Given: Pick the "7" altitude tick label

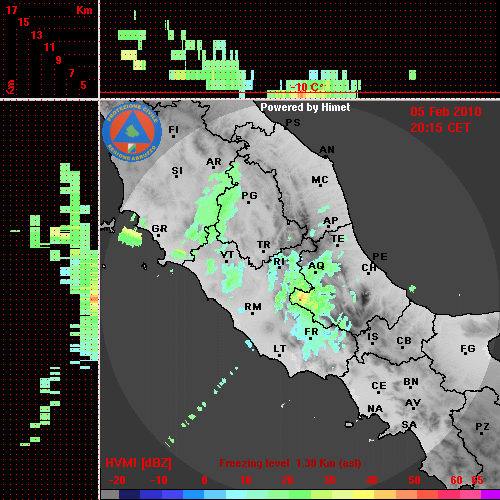Looking at the screenshot, I should click(x=71, y=73).
